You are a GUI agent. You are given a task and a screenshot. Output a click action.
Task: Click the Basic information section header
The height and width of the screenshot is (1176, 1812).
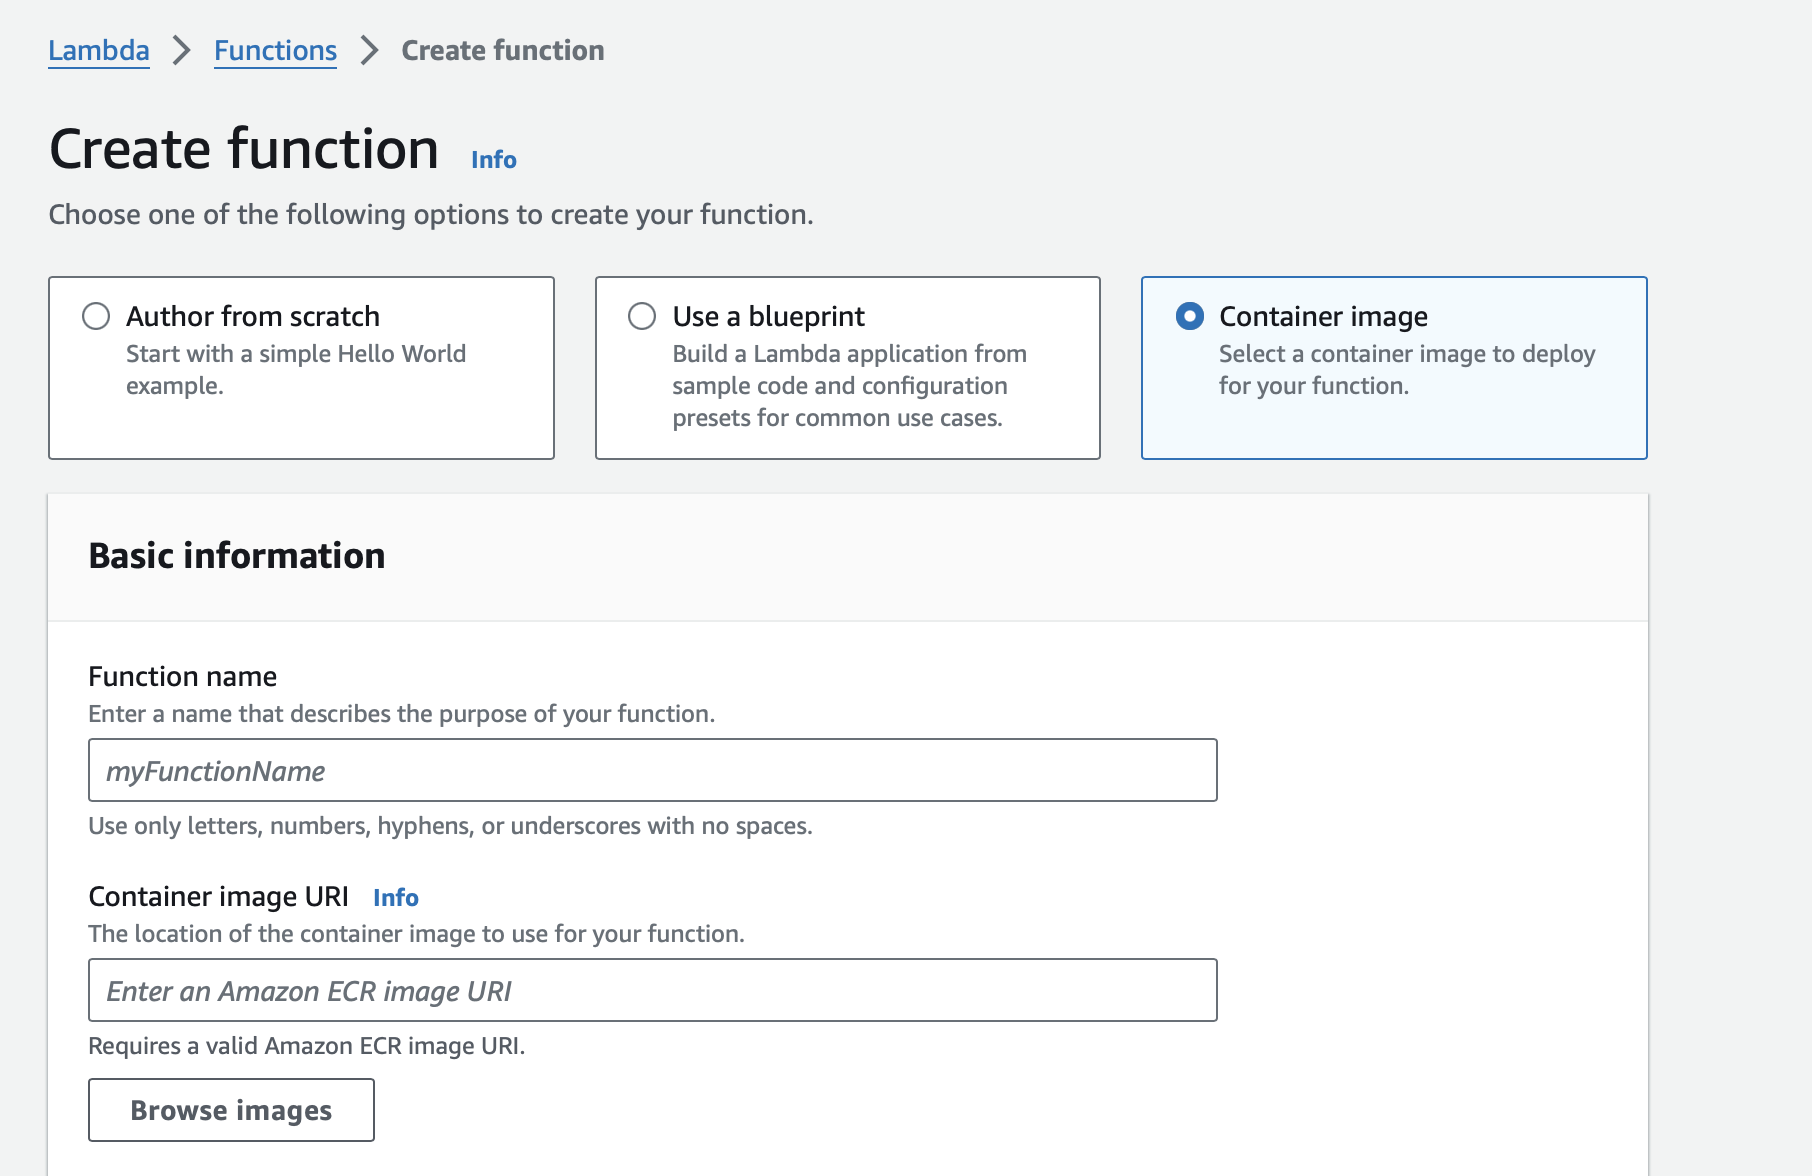pyautogui.click(x=237, y=556)
